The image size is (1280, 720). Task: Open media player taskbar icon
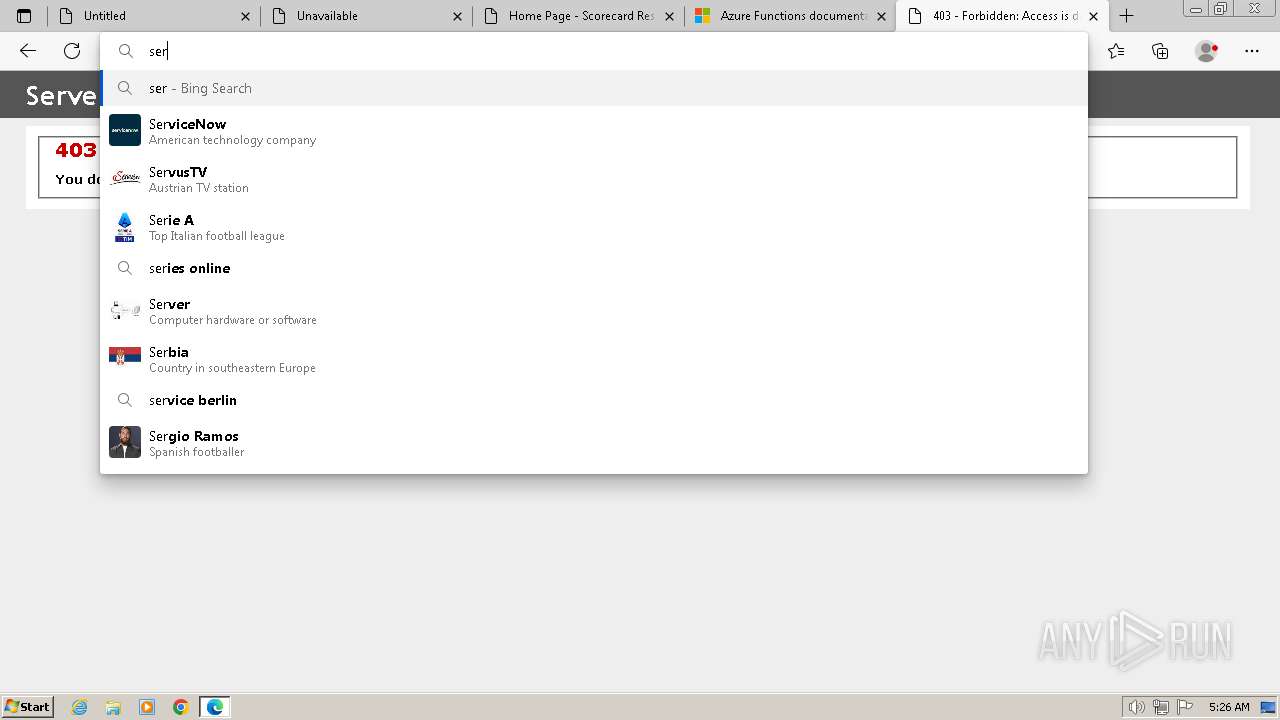[x=147, y=707]
